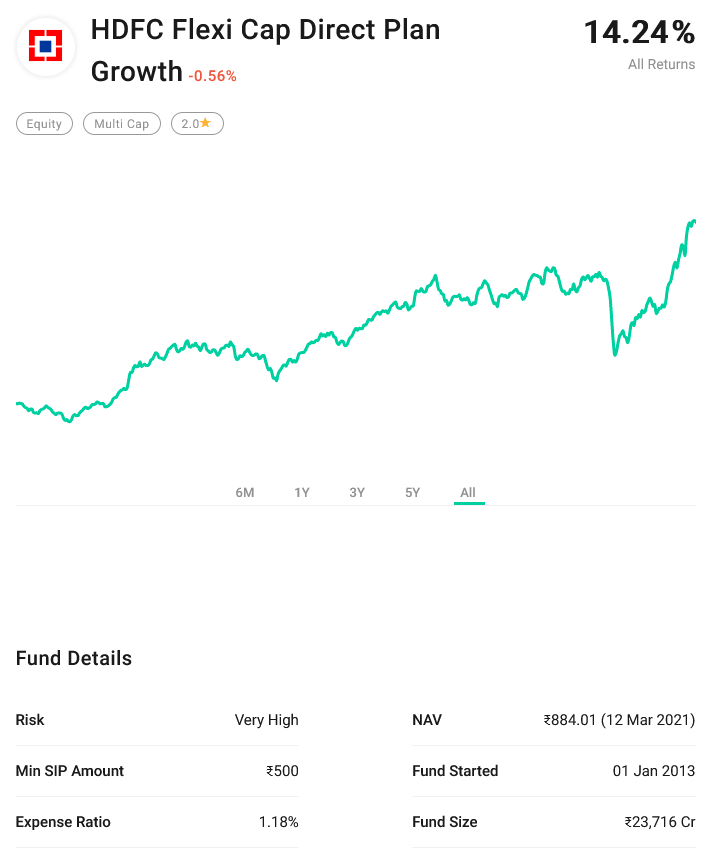
Task: Click the green NAV chart line
Action: click(x=400, y=301)
